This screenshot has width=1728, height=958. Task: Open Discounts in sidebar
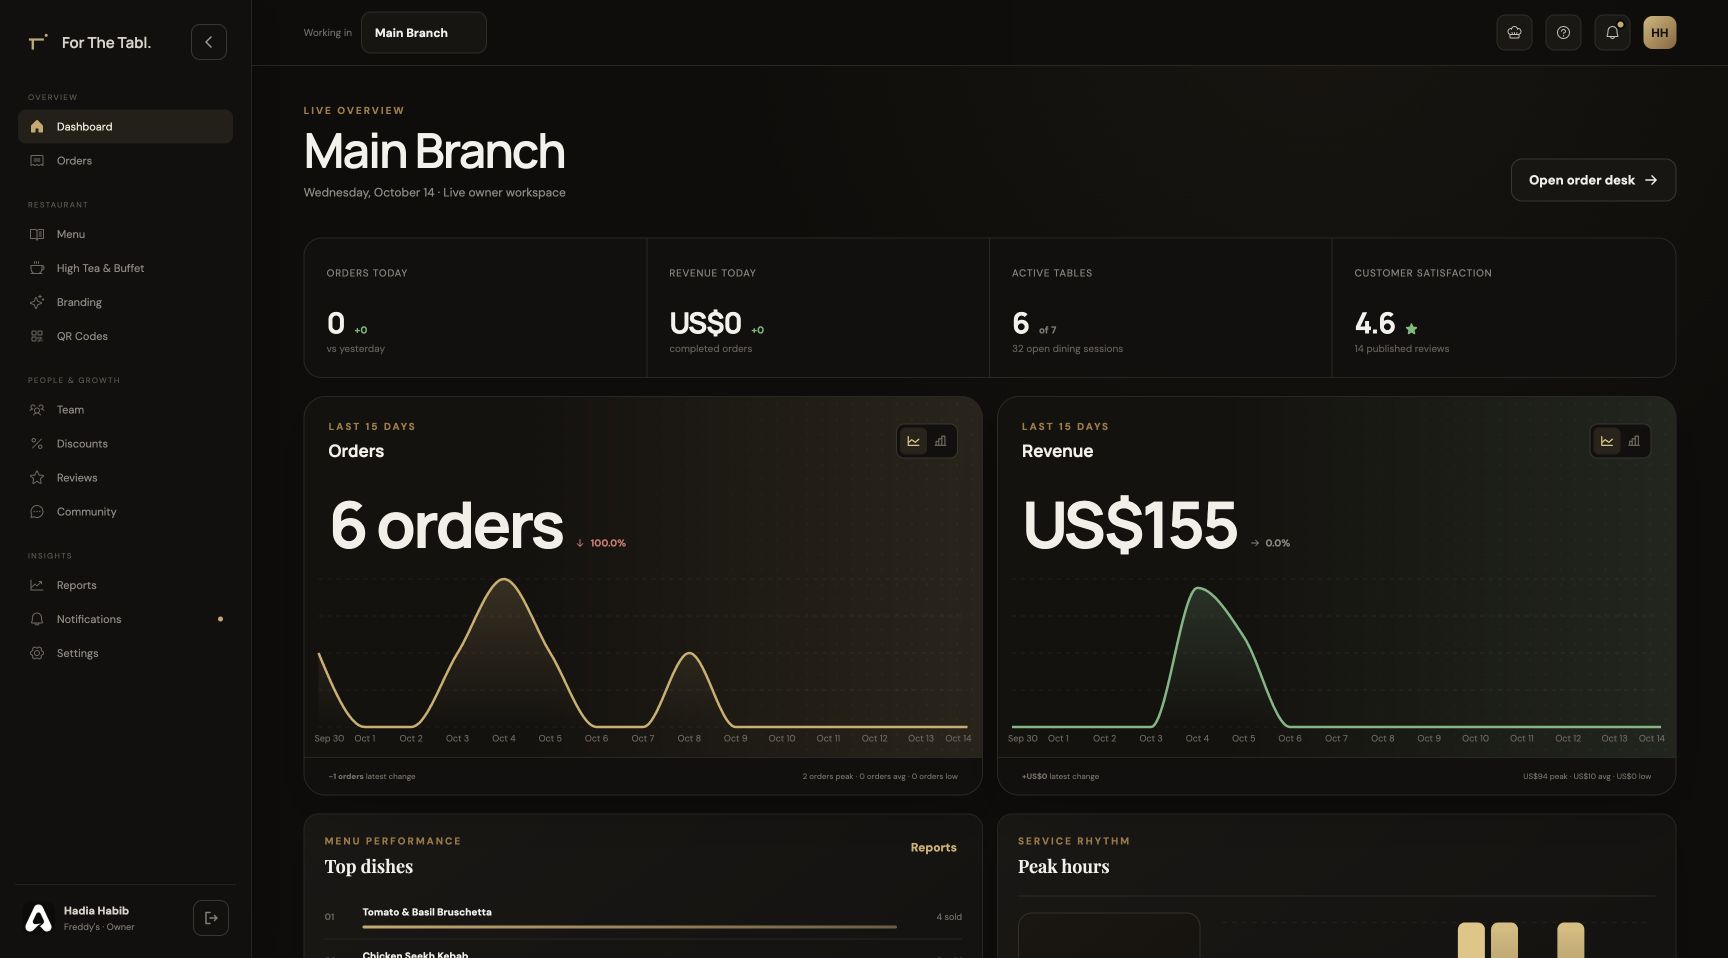[x=125, y=444]
